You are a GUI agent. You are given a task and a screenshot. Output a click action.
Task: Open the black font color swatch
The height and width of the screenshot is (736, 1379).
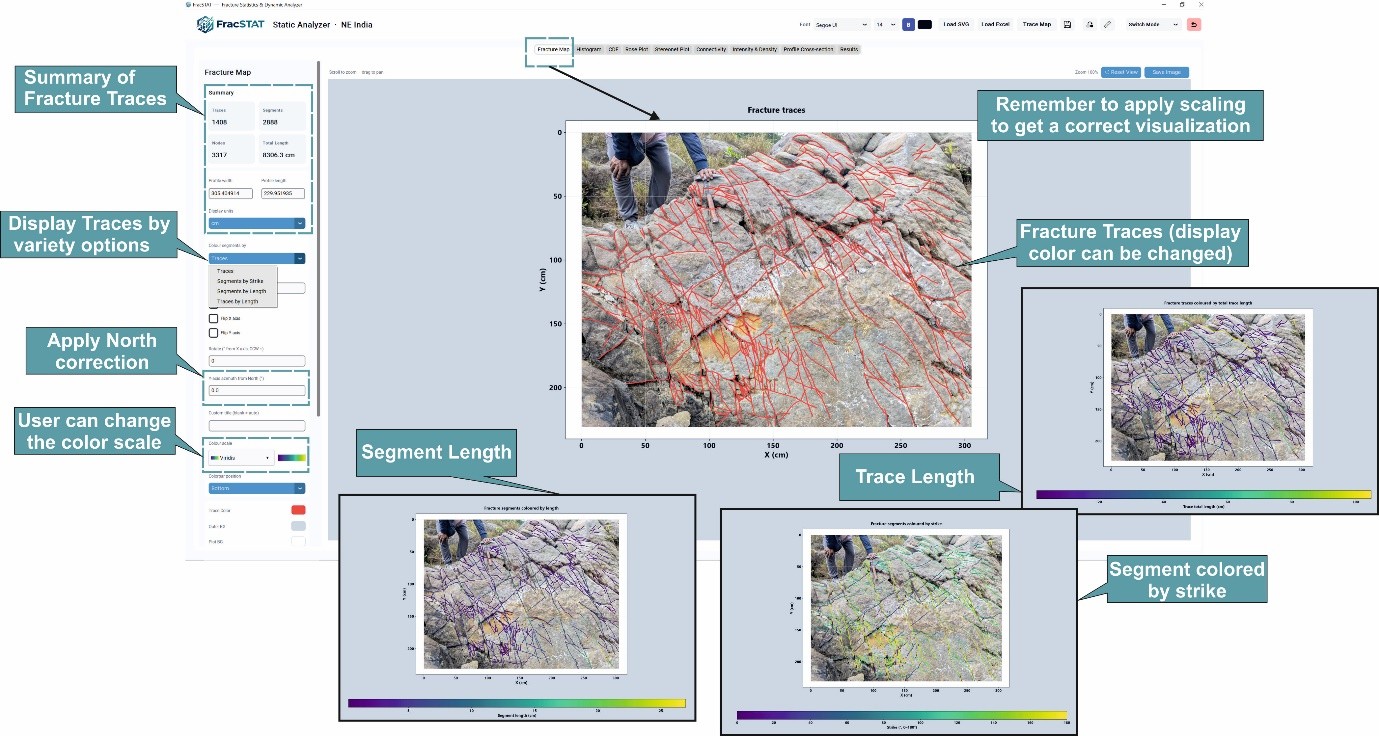pyautogui.click(x=925, y=24)
